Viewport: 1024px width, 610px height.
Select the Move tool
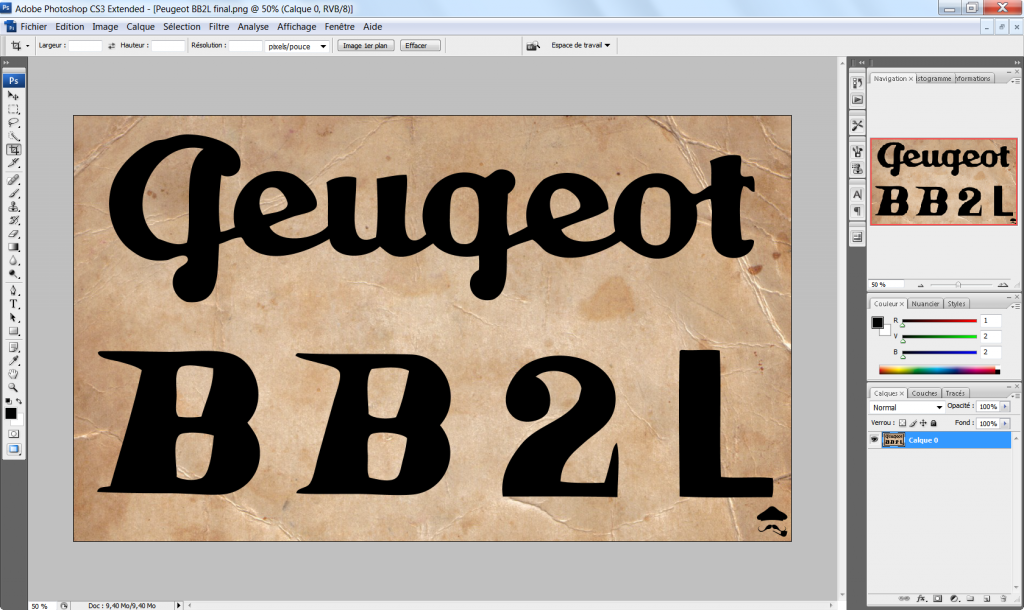click(13, 95)
